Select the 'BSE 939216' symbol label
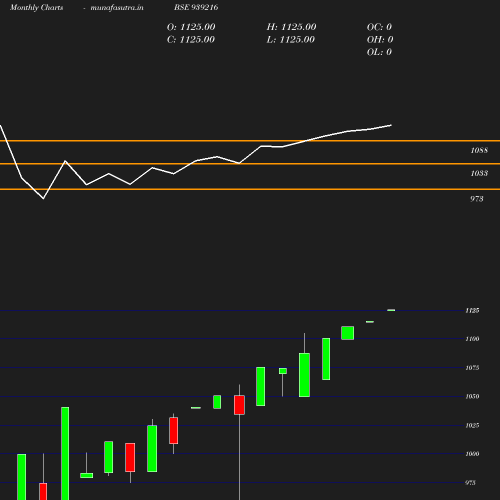This screenshot has height=500, width=500. [196, 7]
